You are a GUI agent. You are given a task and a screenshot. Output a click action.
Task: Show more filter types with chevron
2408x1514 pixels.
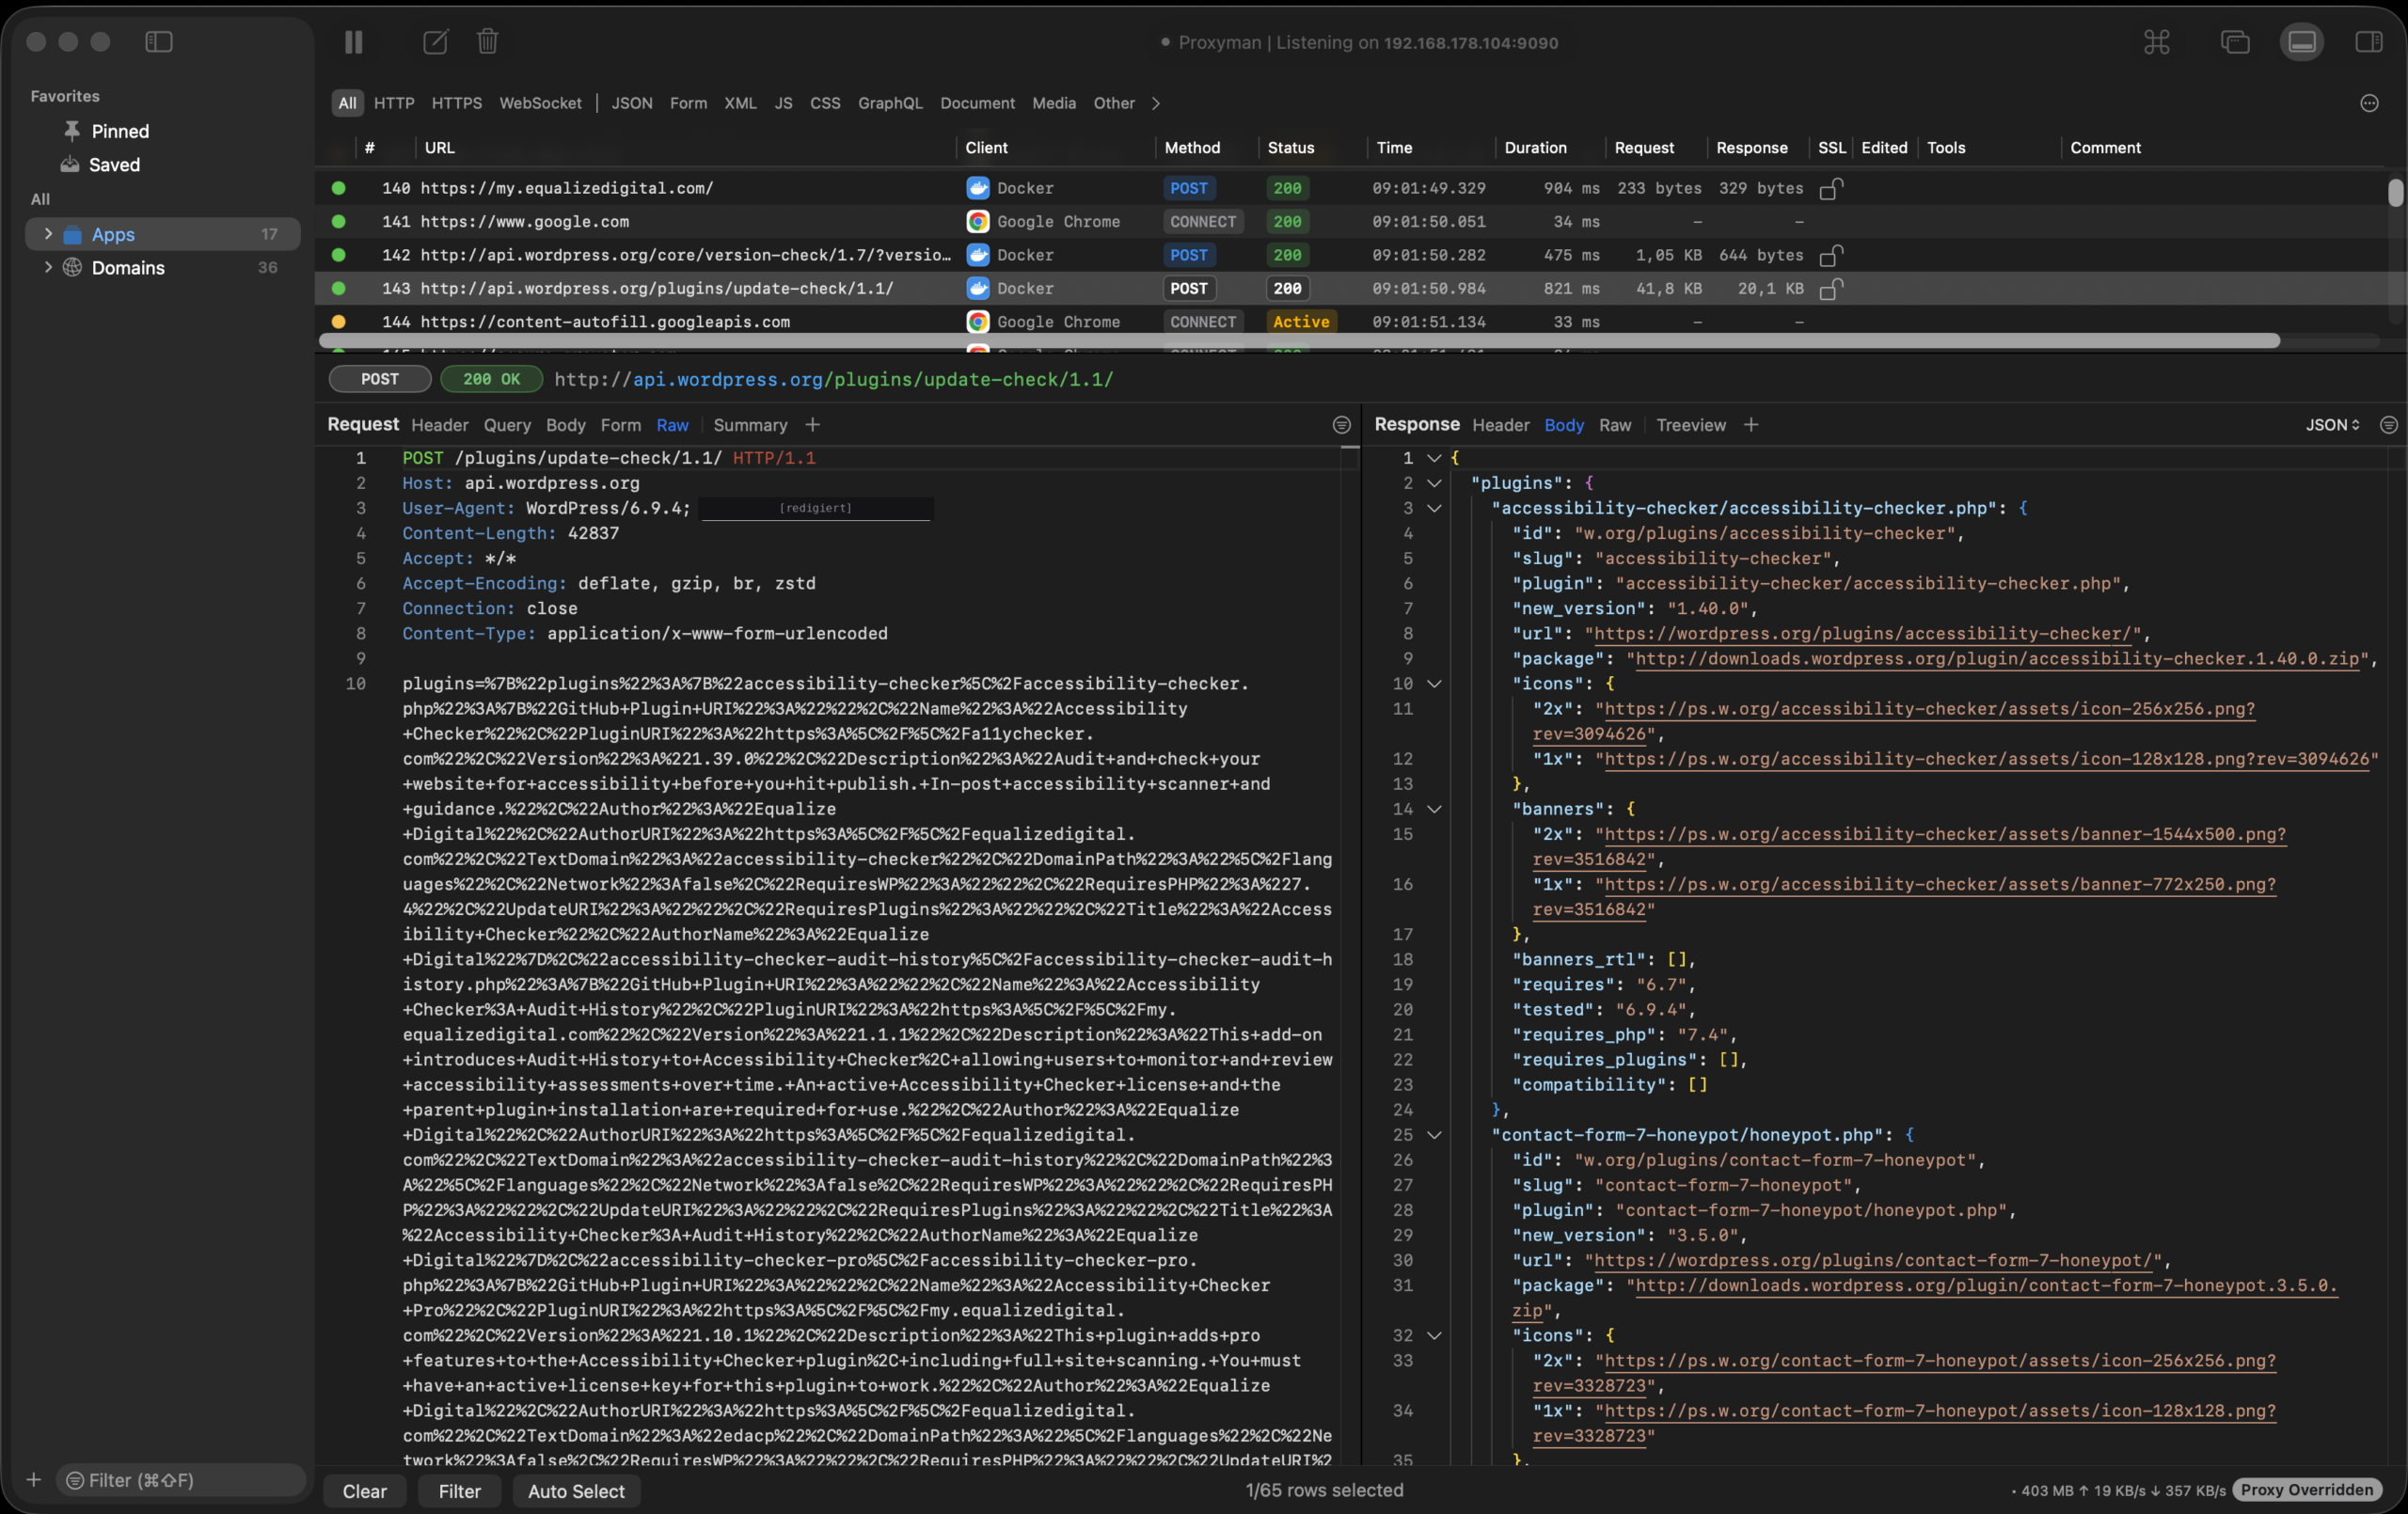[x=1156, y=103]
